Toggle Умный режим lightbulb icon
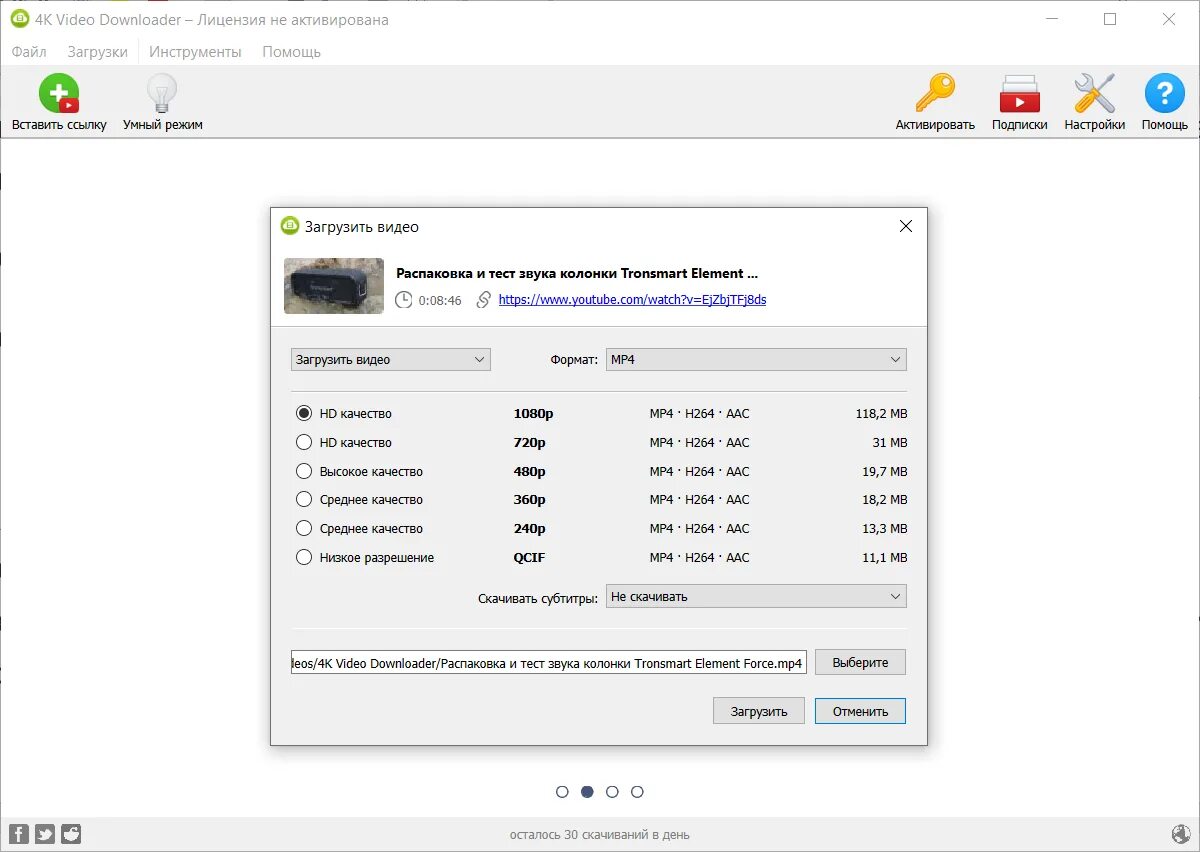This screenshot has width=1200, height=852. 162,93
